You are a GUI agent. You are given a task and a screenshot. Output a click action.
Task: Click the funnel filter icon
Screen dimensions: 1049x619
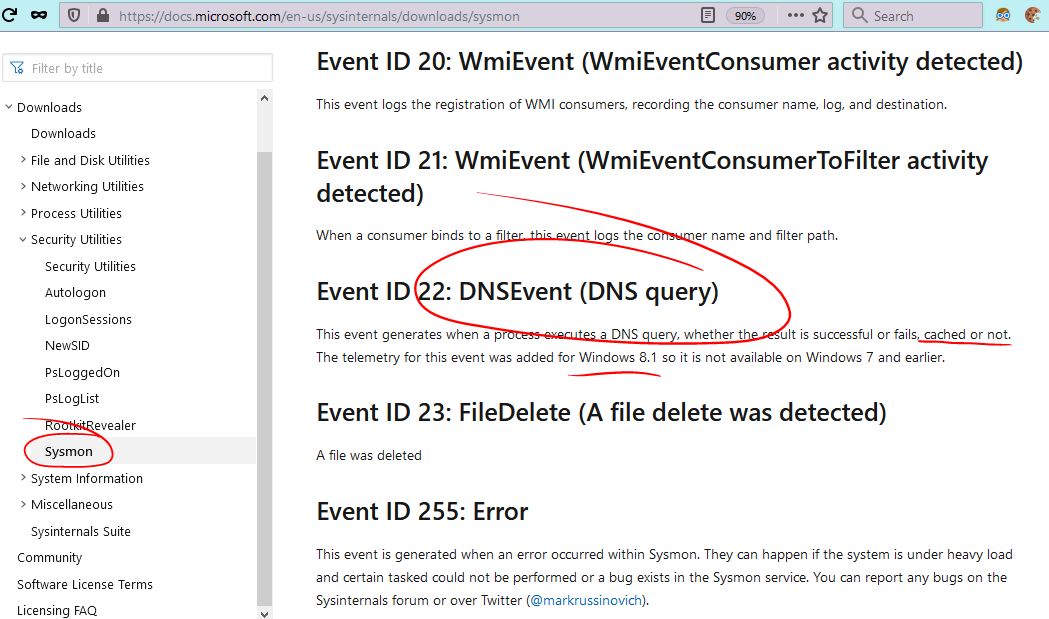tap(17, 68)
